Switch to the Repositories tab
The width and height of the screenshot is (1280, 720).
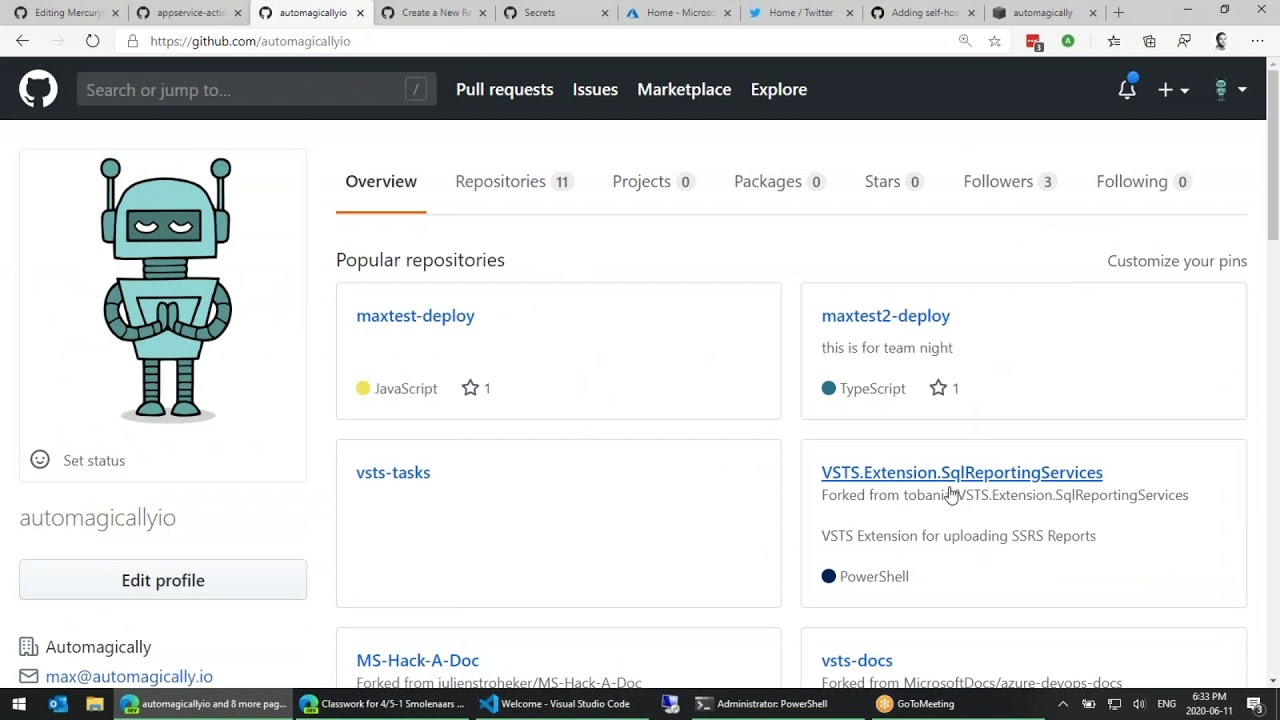pos(514,182)
